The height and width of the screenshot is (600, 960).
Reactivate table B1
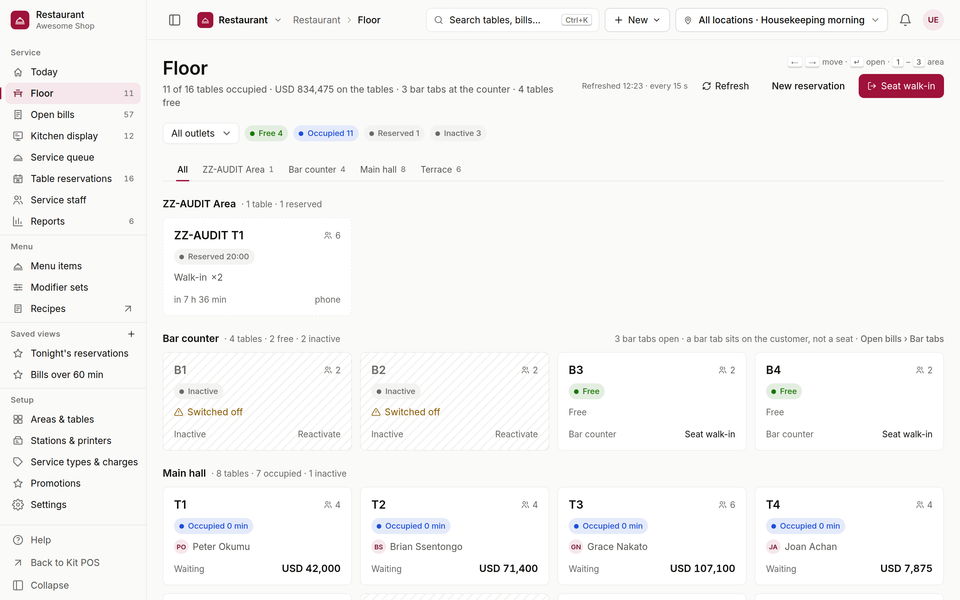point(319,435)
